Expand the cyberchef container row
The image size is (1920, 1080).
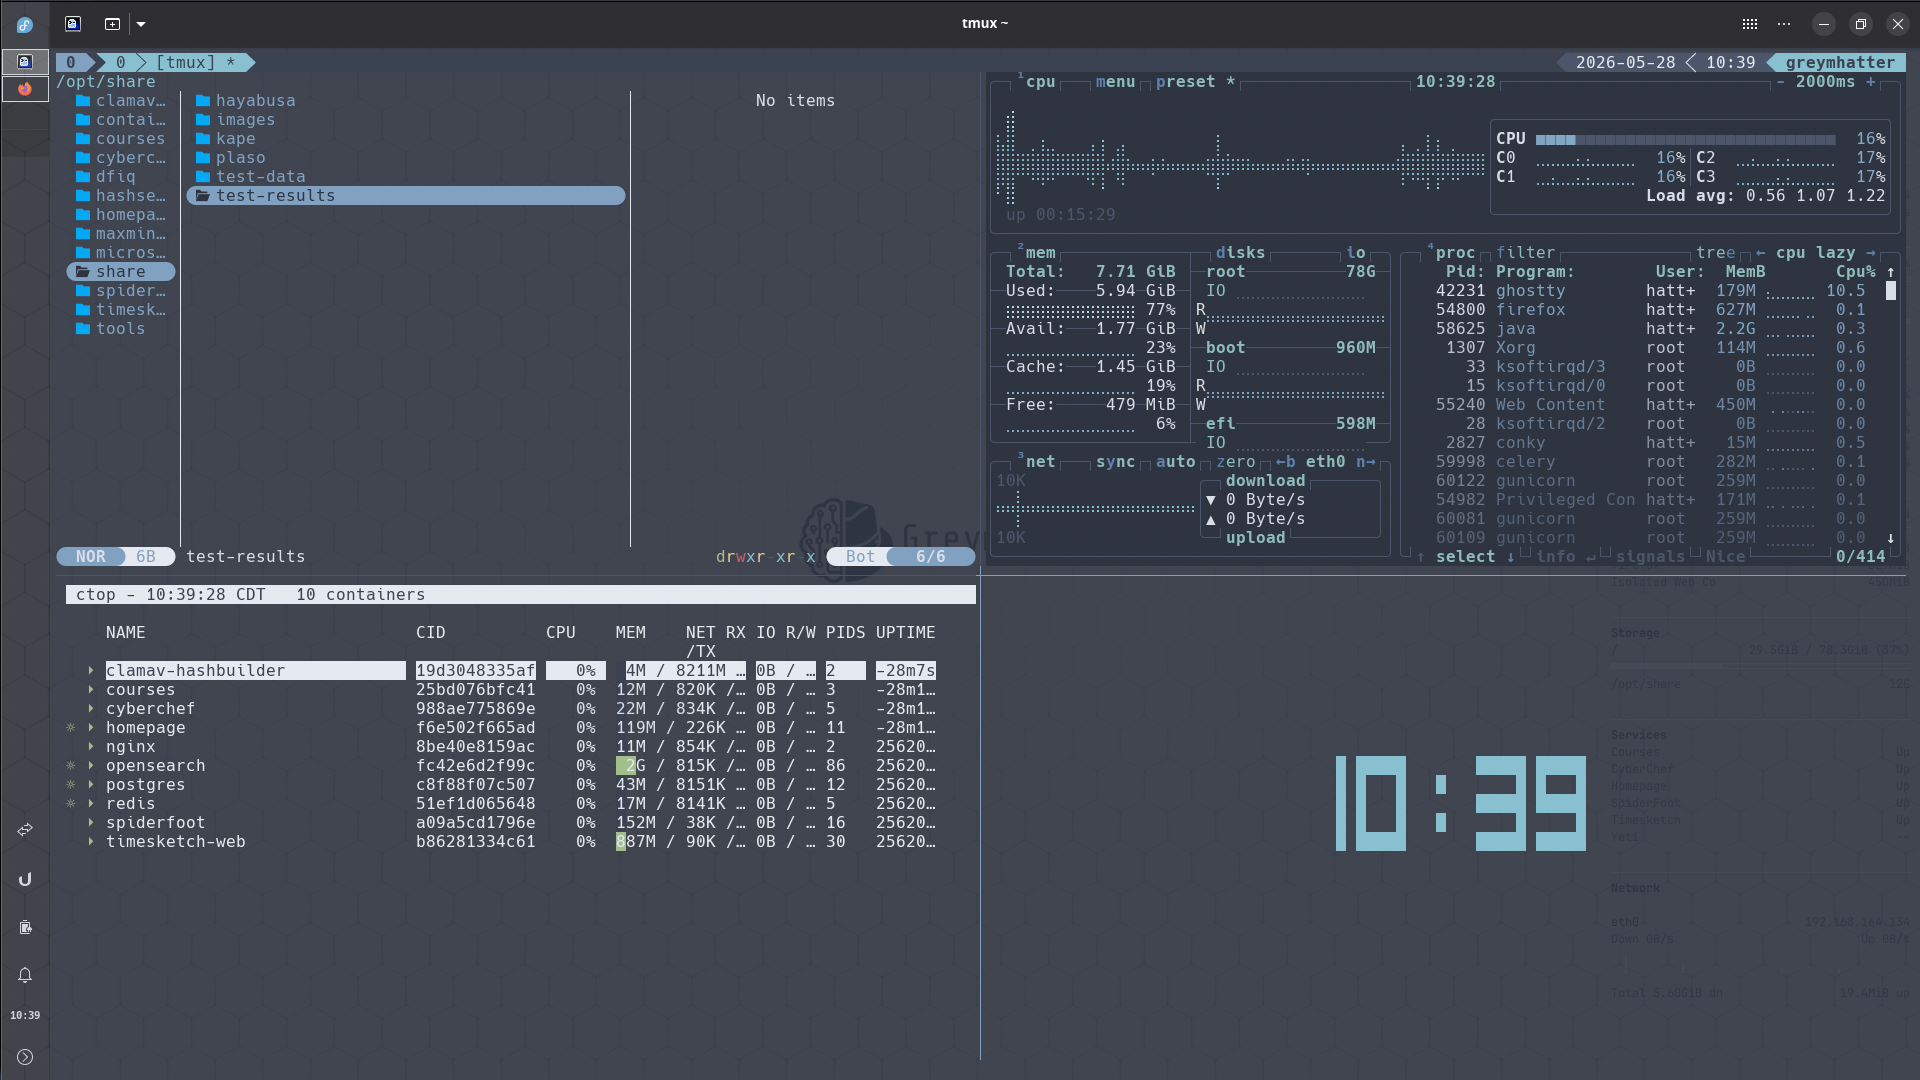(91, 708)
